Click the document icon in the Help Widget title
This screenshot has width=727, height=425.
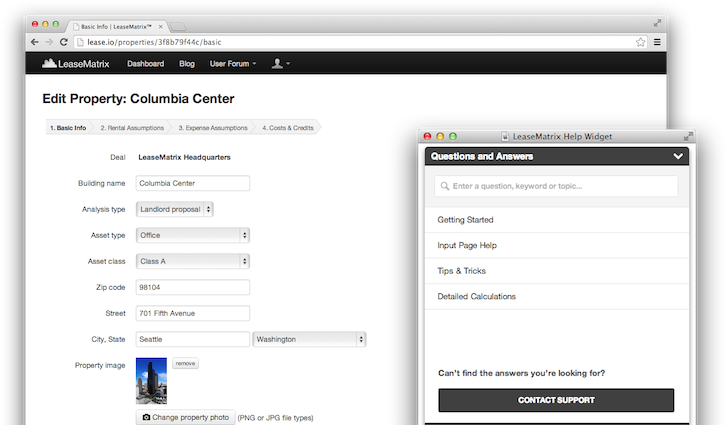(505, 136)
